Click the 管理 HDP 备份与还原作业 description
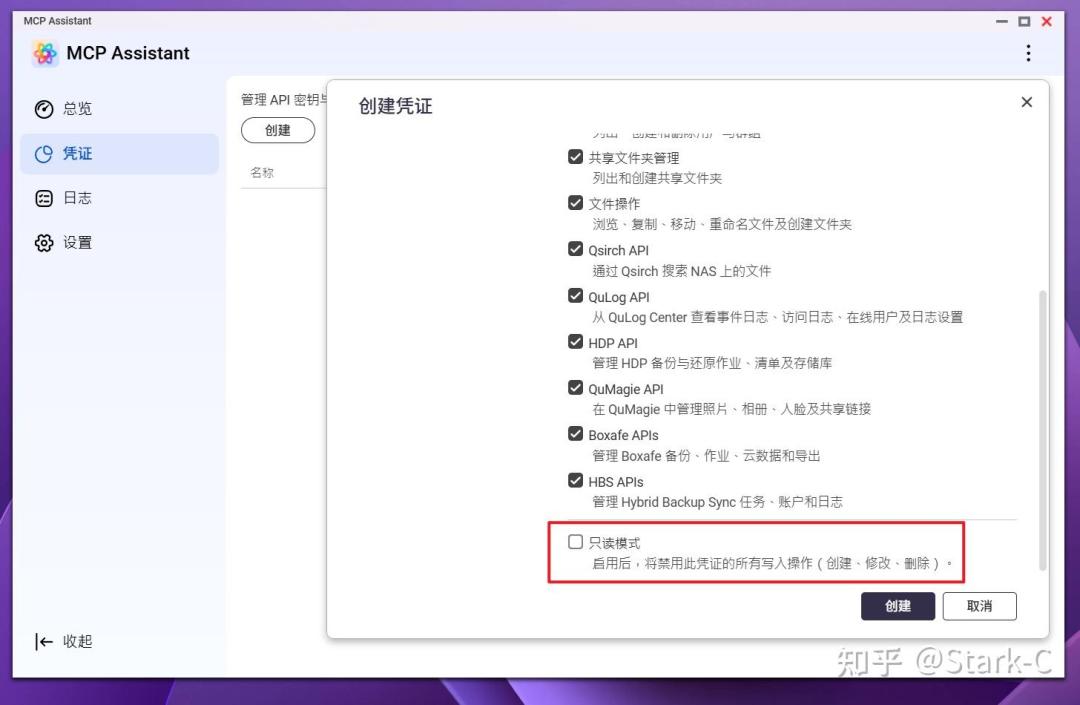The height and width of the screenshot is (705, 1080). point(712,363)
